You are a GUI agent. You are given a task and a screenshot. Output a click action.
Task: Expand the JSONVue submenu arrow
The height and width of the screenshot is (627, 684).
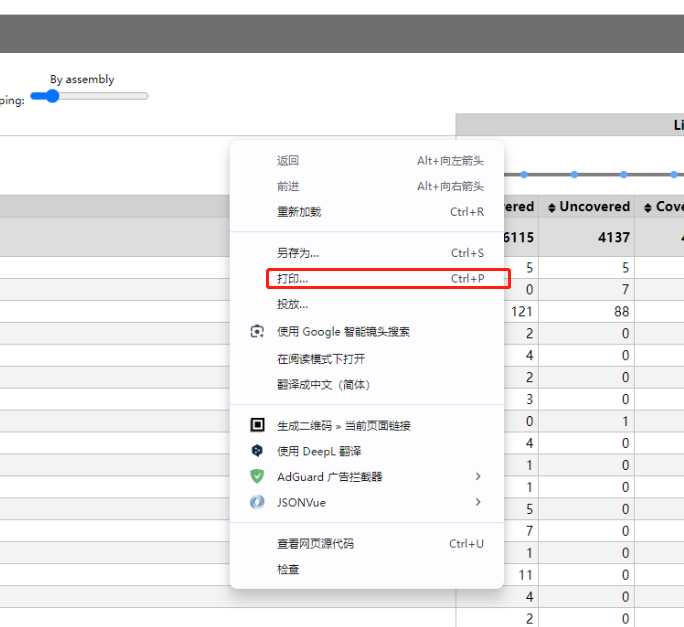pos(478,503)
